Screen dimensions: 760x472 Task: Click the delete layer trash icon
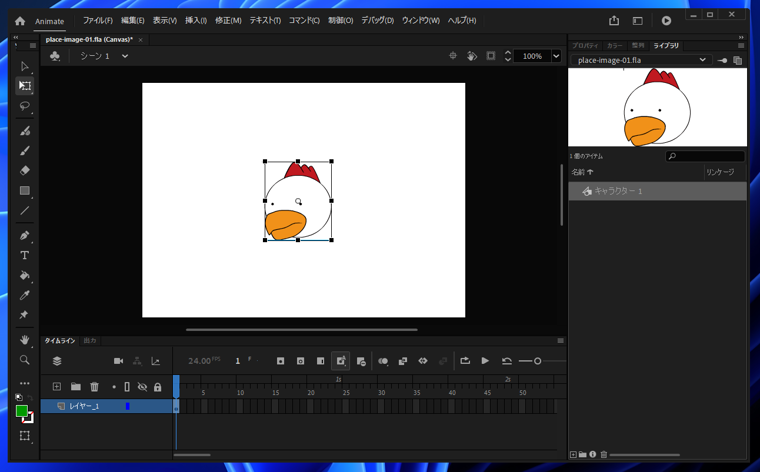click(x=94, y=387)
